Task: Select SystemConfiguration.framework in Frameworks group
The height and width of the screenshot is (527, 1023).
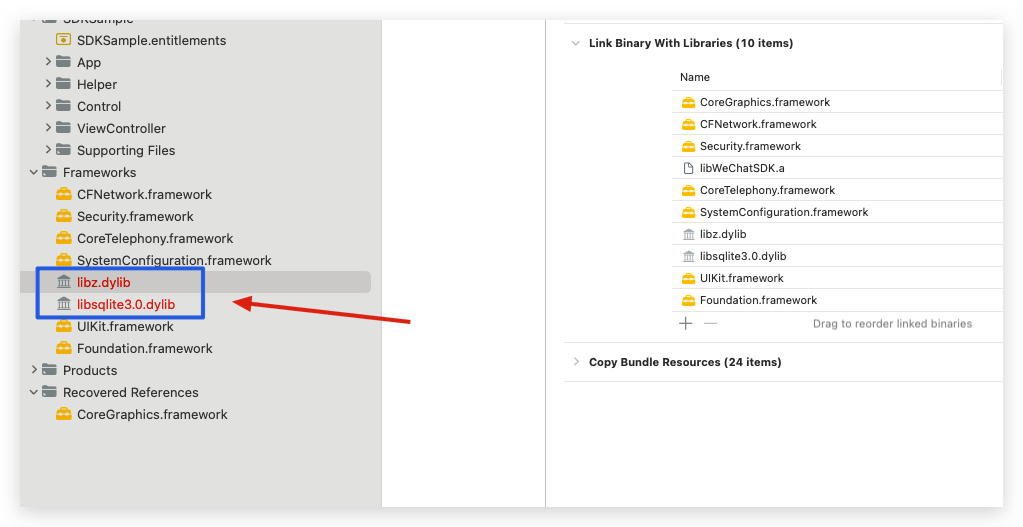Action: click(174, 260)
